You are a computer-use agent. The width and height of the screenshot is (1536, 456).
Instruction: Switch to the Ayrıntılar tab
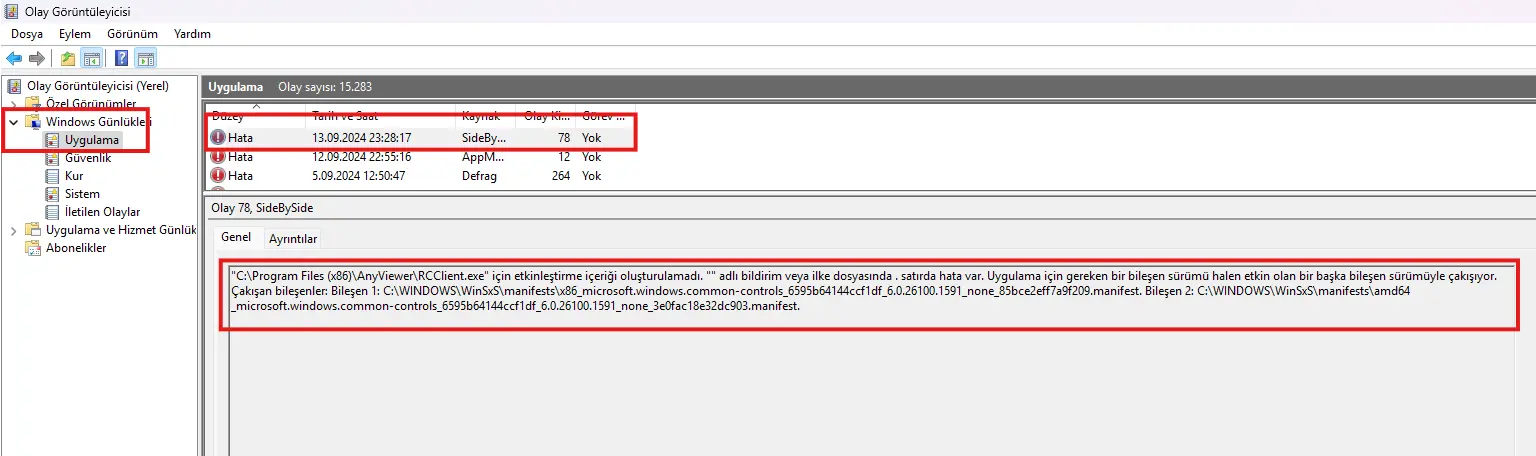tap(293, 239)
